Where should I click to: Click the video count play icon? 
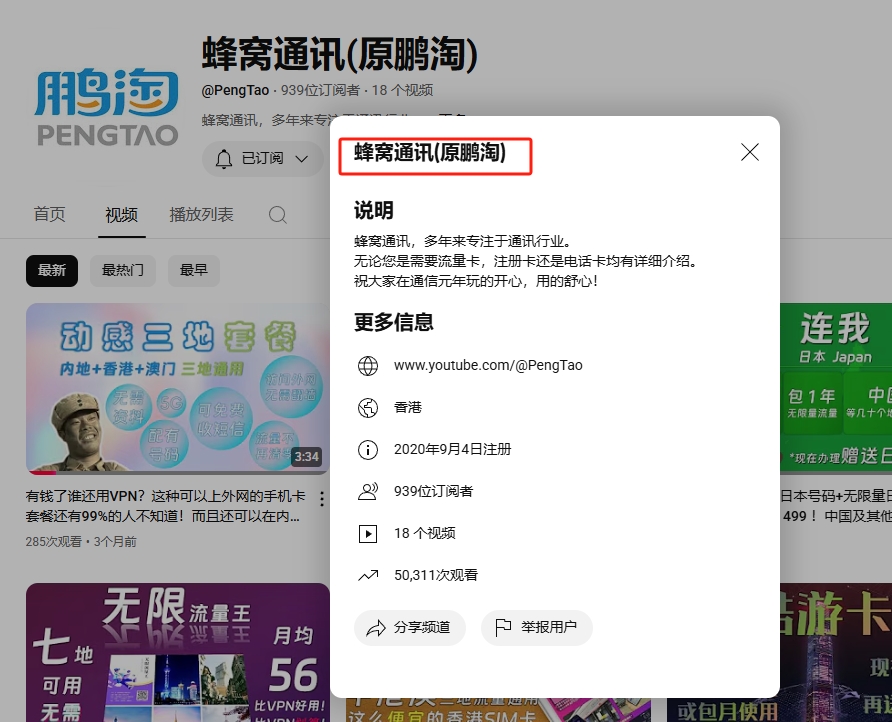(x=368, y=534)
